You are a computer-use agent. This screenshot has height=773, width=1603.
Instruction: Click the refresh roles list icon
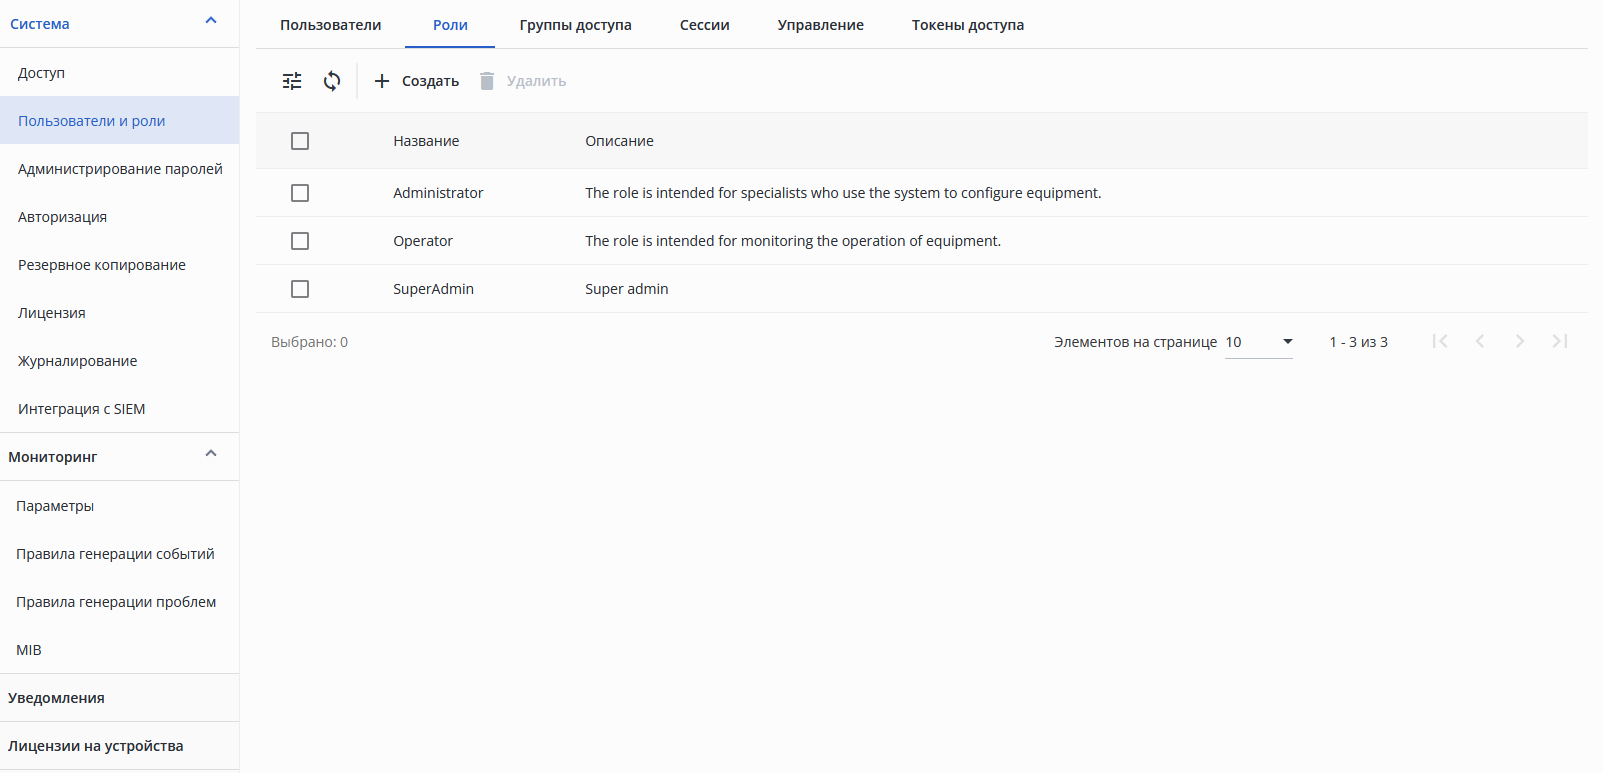coord(332,81)
